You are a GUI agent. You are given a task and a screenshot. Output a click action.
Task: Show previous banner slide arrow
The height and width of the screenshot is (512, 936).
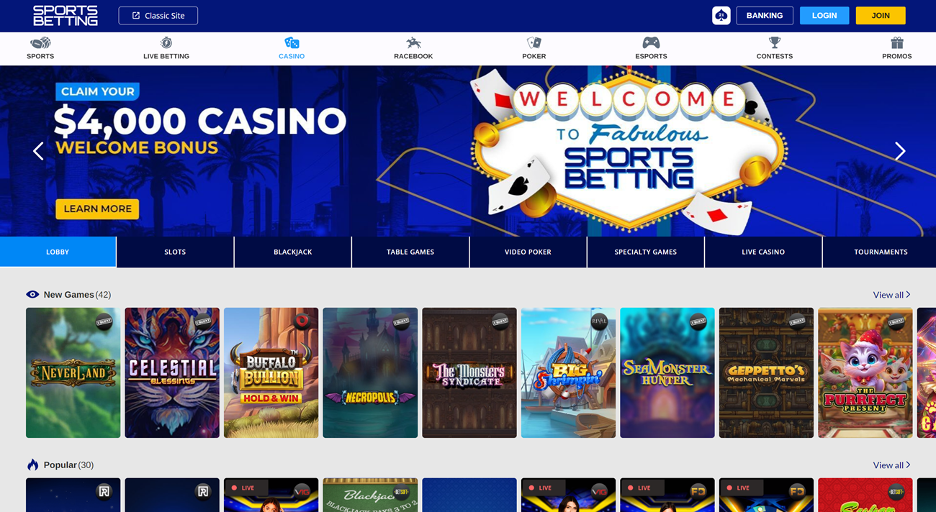pyautogui.click(x=38, y=151)
